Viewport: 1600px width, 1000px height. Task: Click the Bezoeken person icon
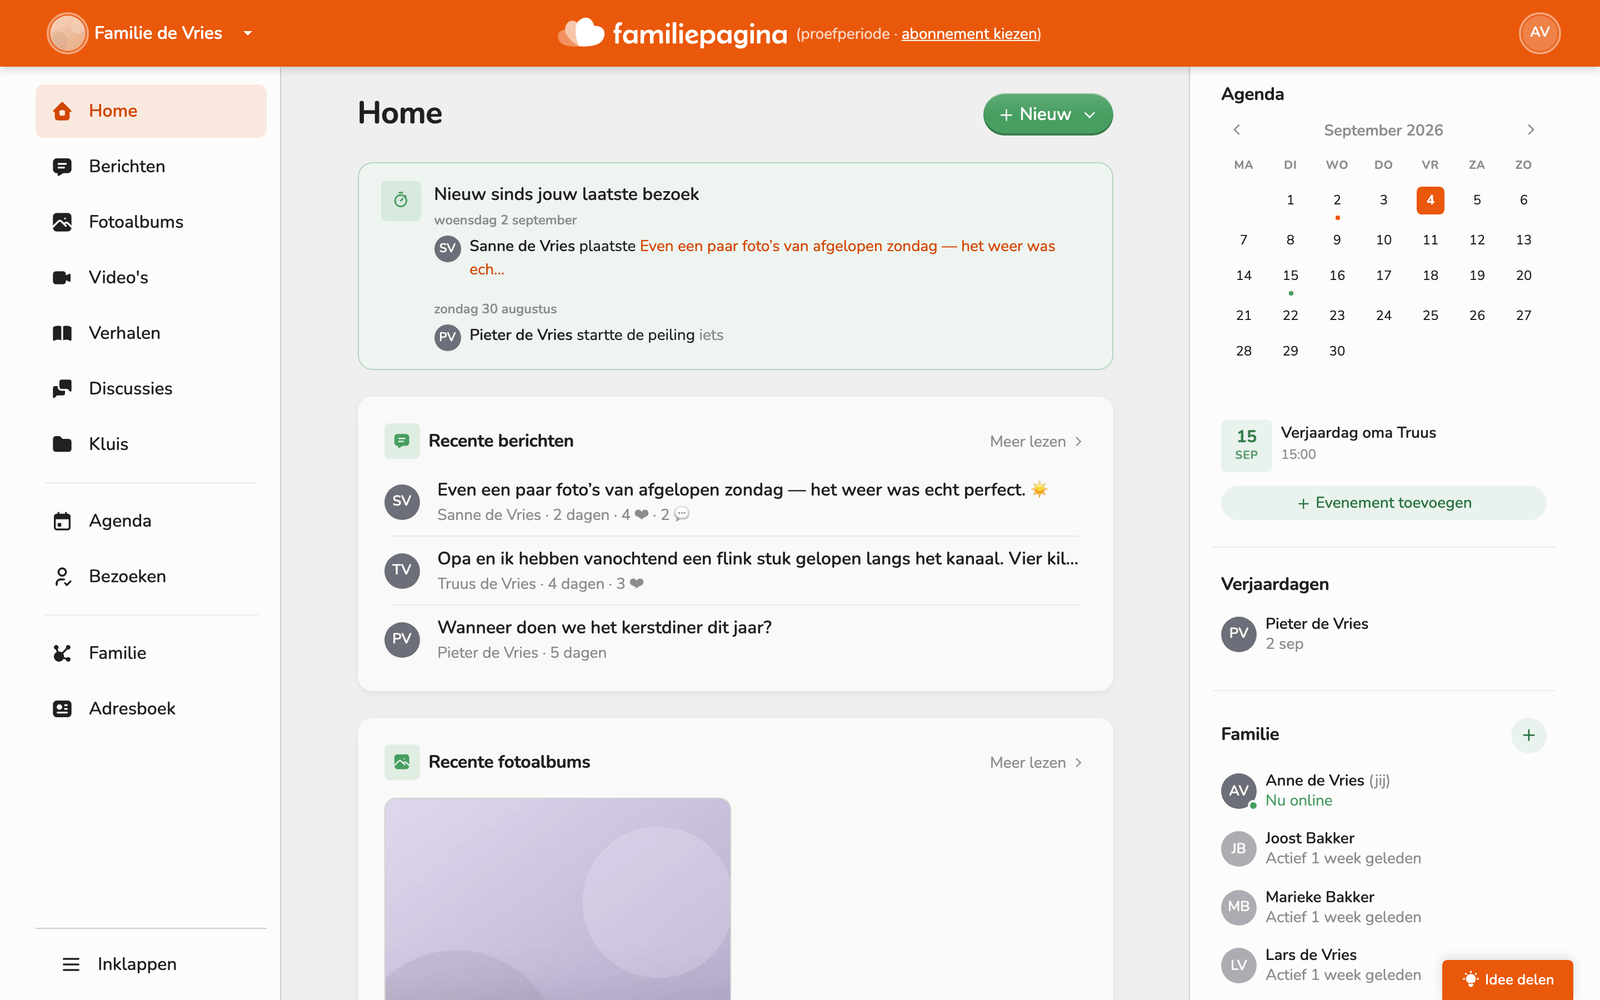click(x=62, y=577)
